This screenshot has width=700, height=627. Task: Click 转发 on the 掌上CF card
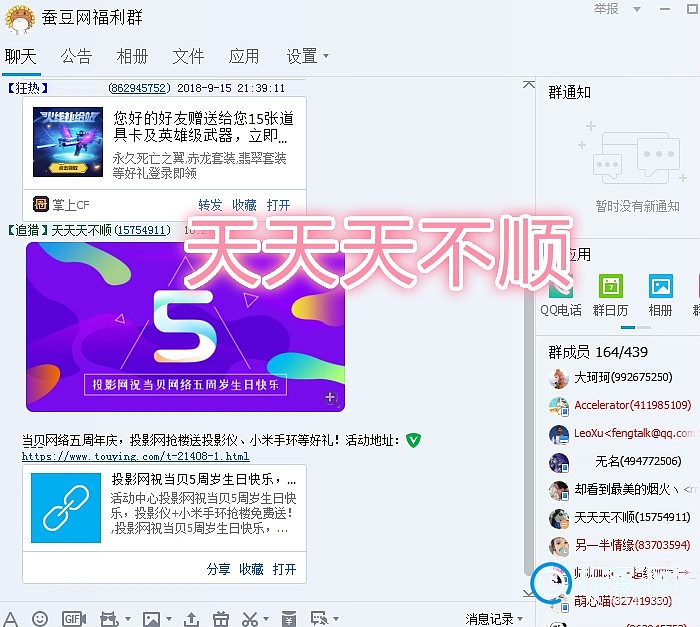point(210,205)
